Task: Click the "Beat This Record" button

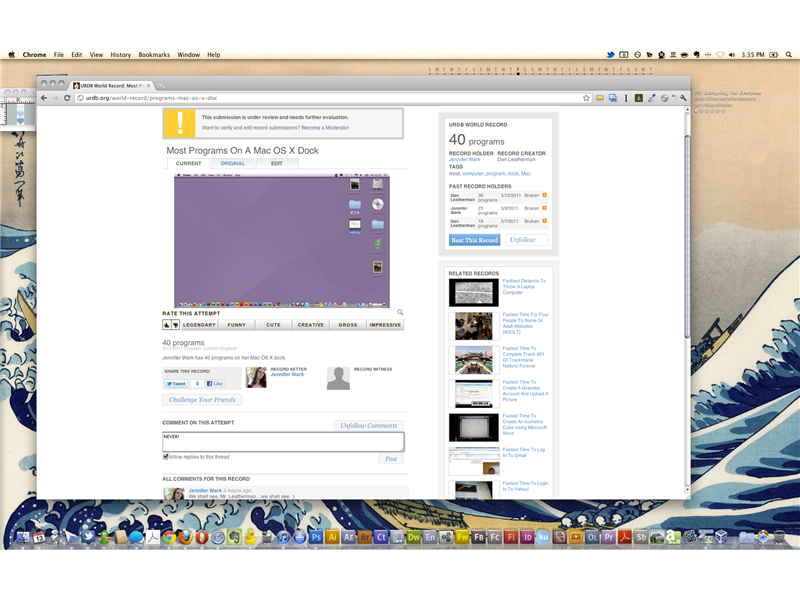Action: [x=474, y=239]
